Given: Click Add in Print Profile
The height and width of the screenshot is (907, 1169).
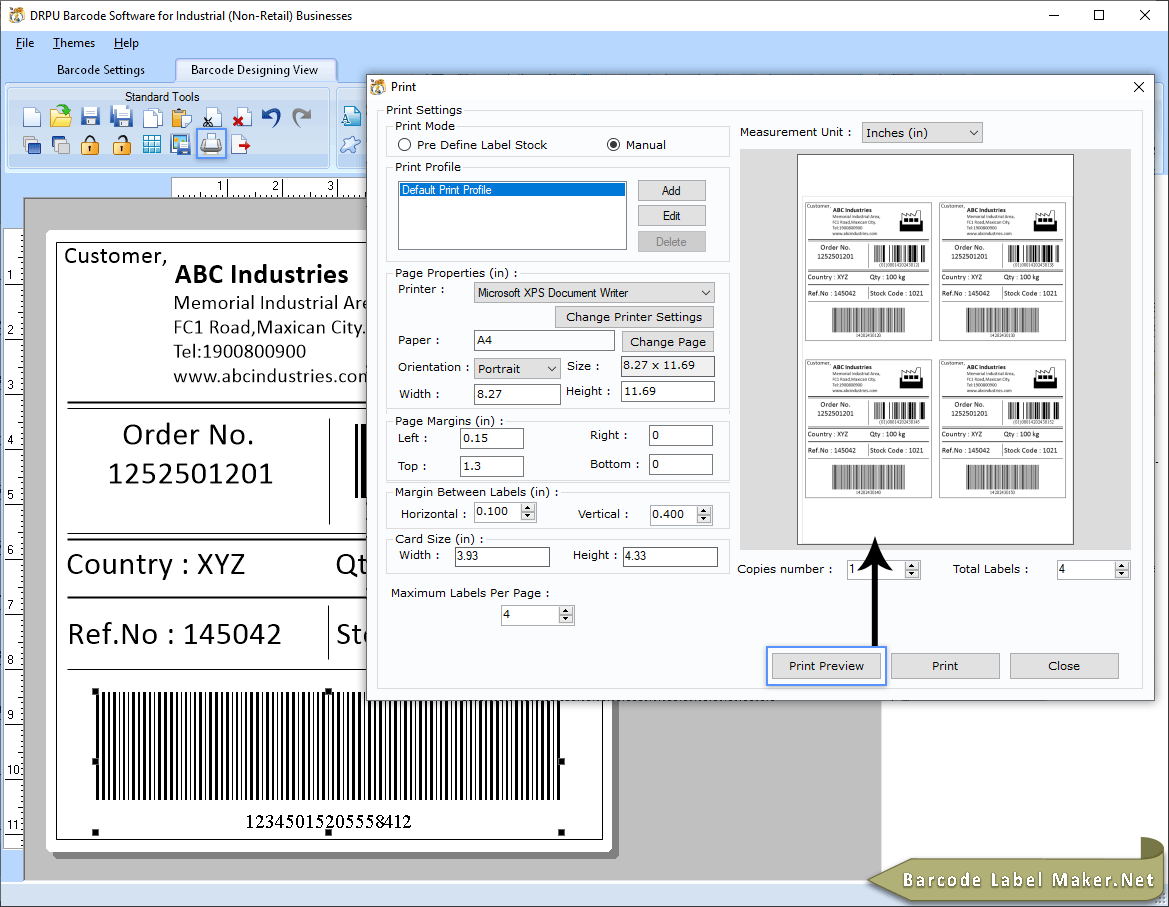Looking at the screenshot, I should coord(671,191).
